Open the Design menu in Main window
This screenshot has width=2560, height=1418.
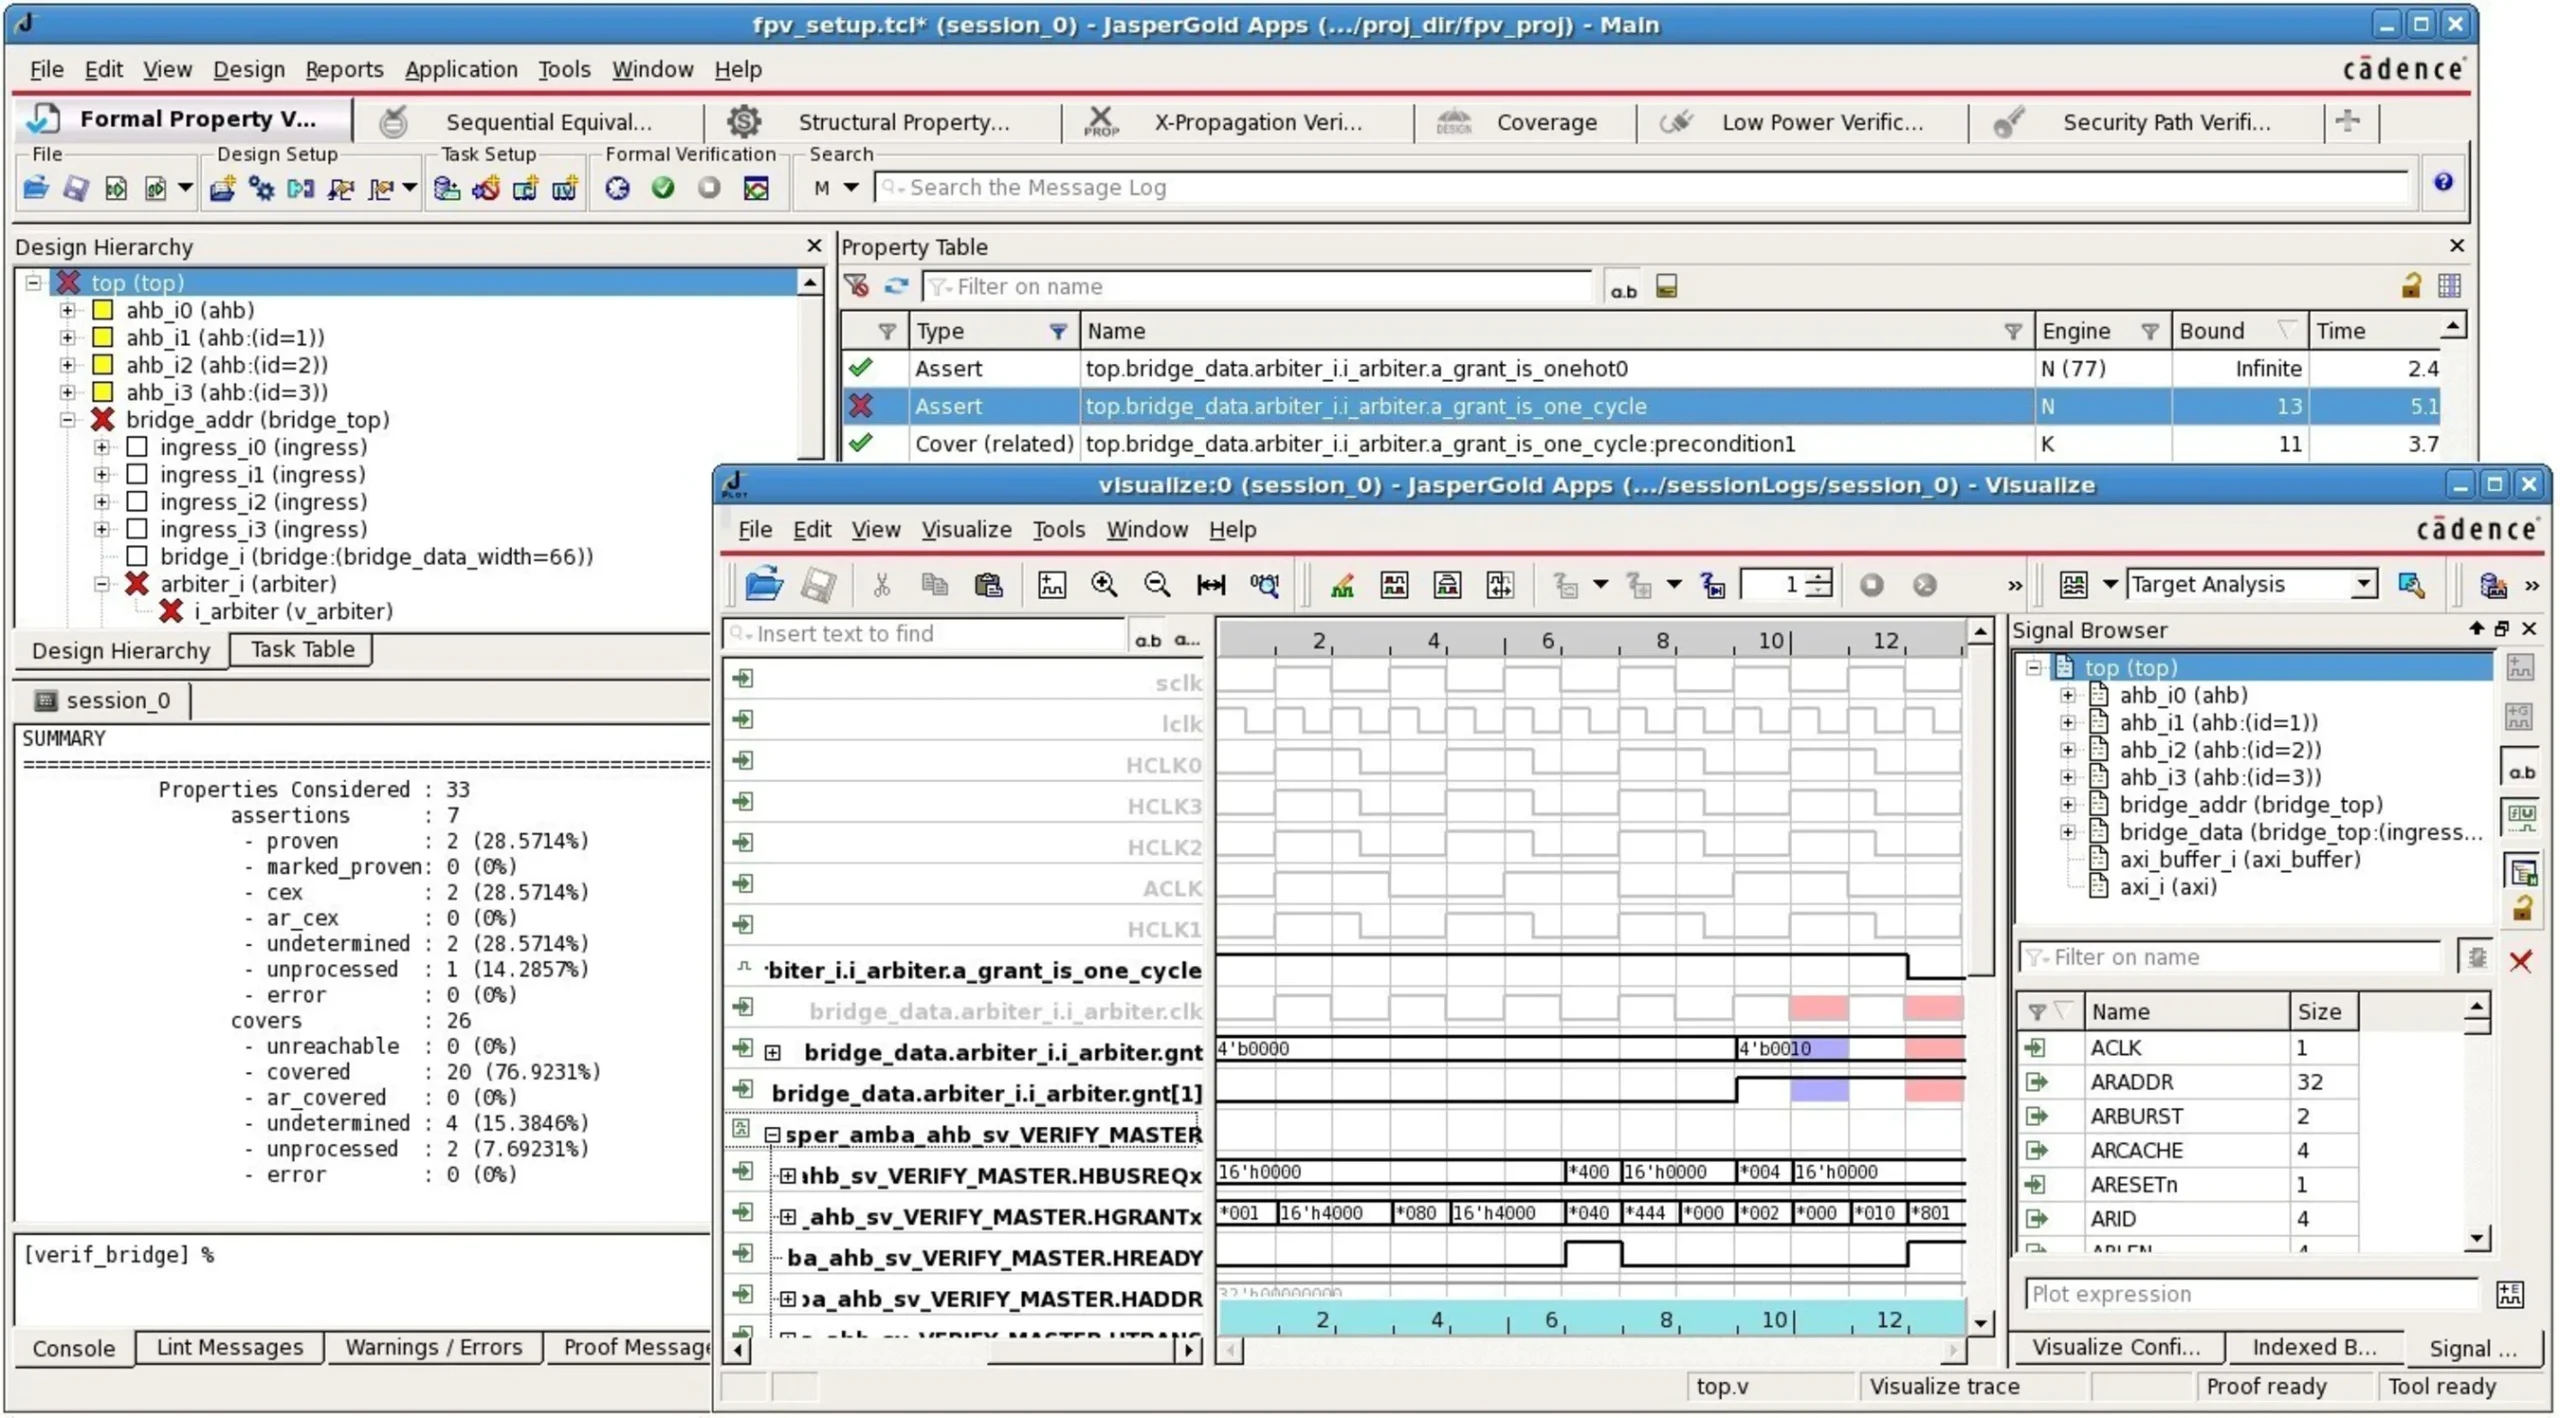pyautogui.click(x=249, y=69)
